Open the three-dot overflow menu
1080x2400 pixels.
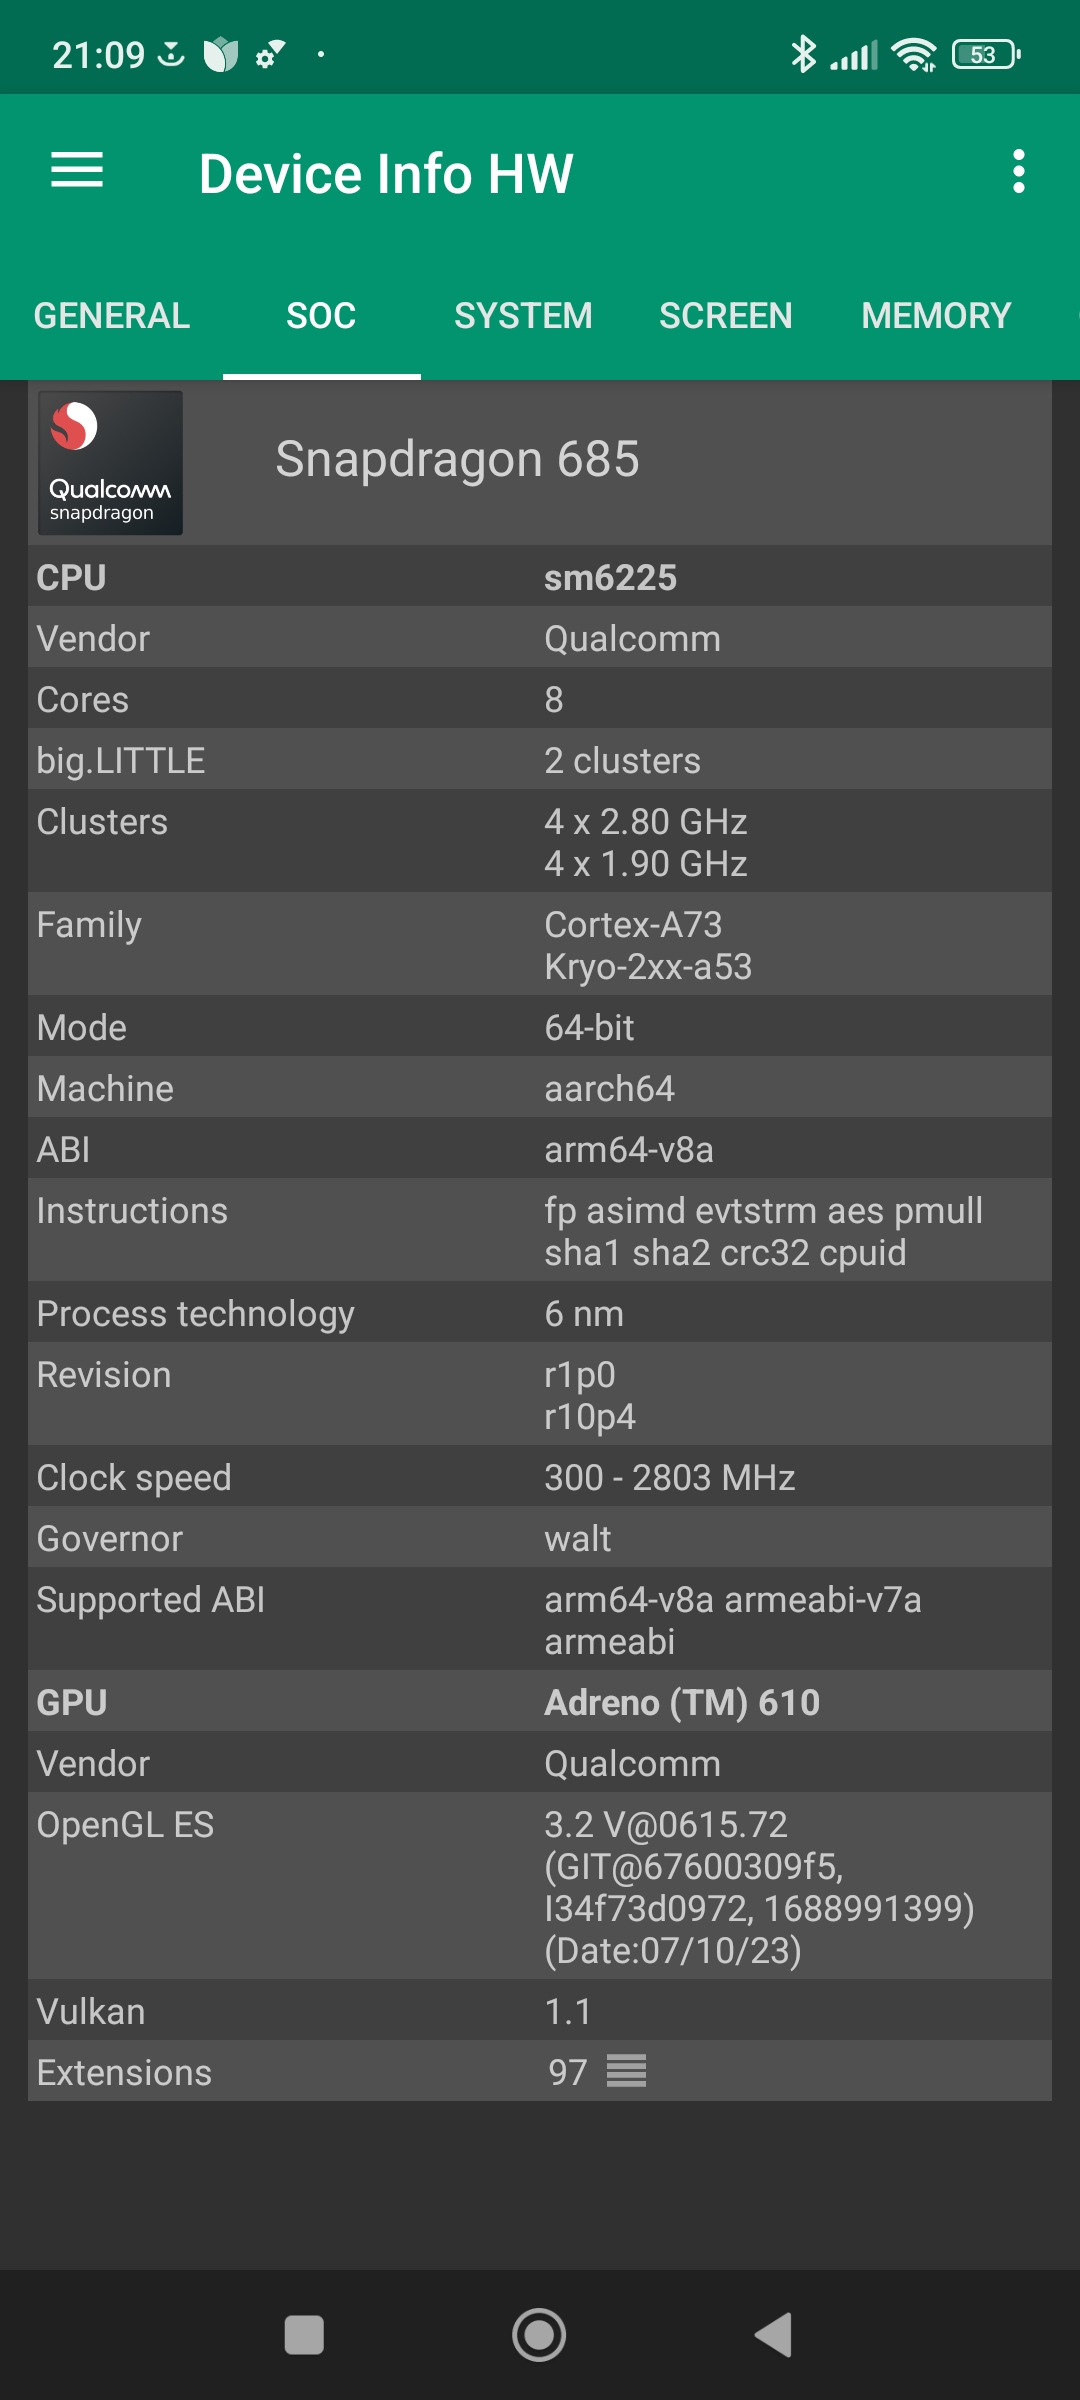click(x=1018, y=171)
